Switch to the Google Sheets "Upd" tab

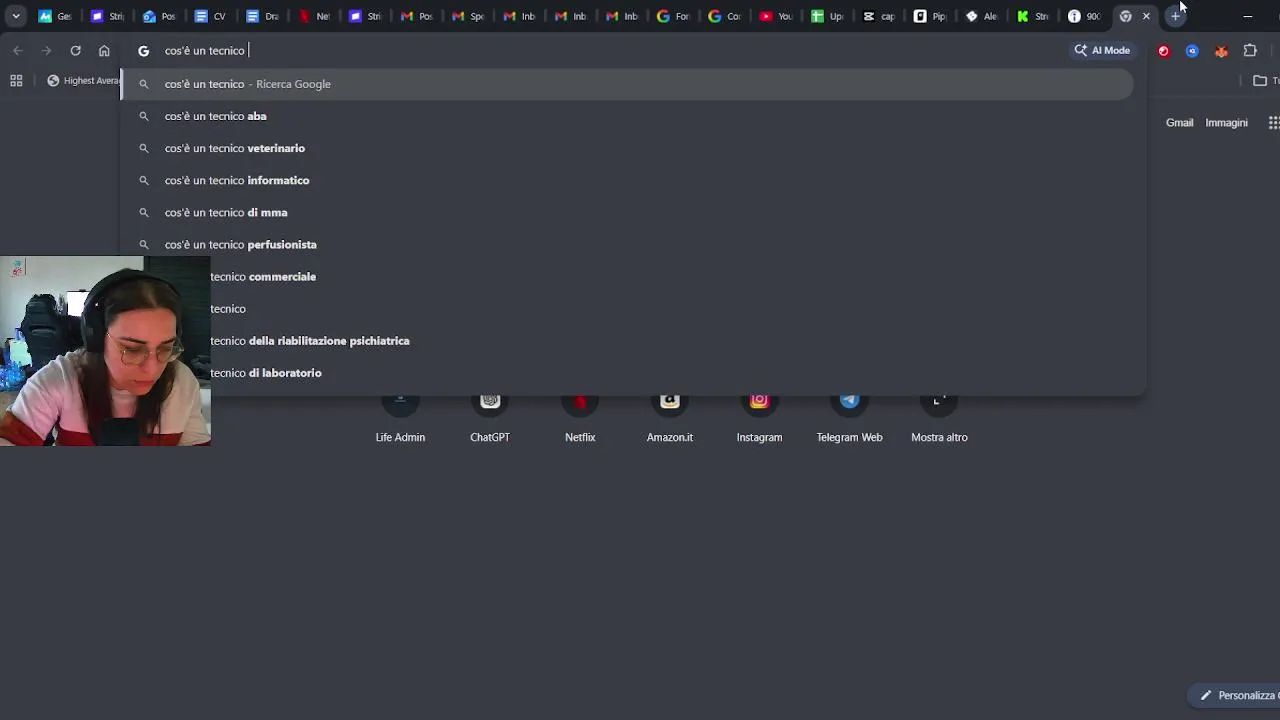pos(828,16)
